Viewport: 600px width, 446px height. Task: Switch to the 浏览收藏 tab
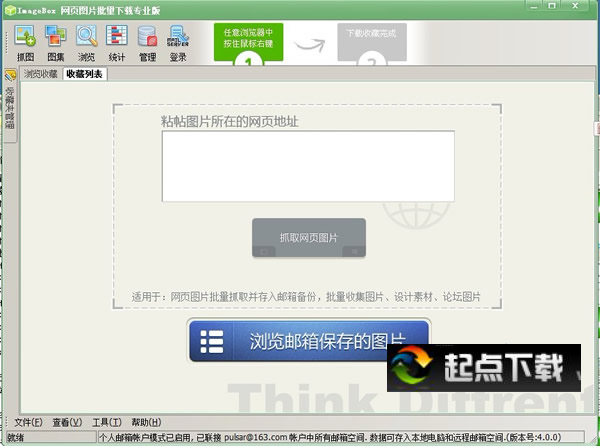(41, 74)
